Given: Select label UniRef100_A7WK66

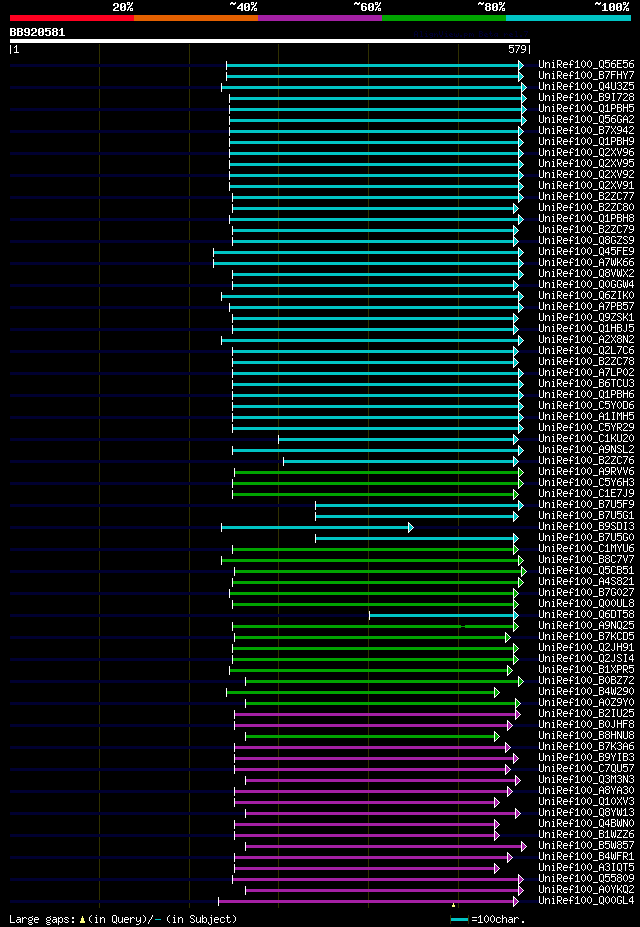Looking at the screenshot, I should coord(586,262).
